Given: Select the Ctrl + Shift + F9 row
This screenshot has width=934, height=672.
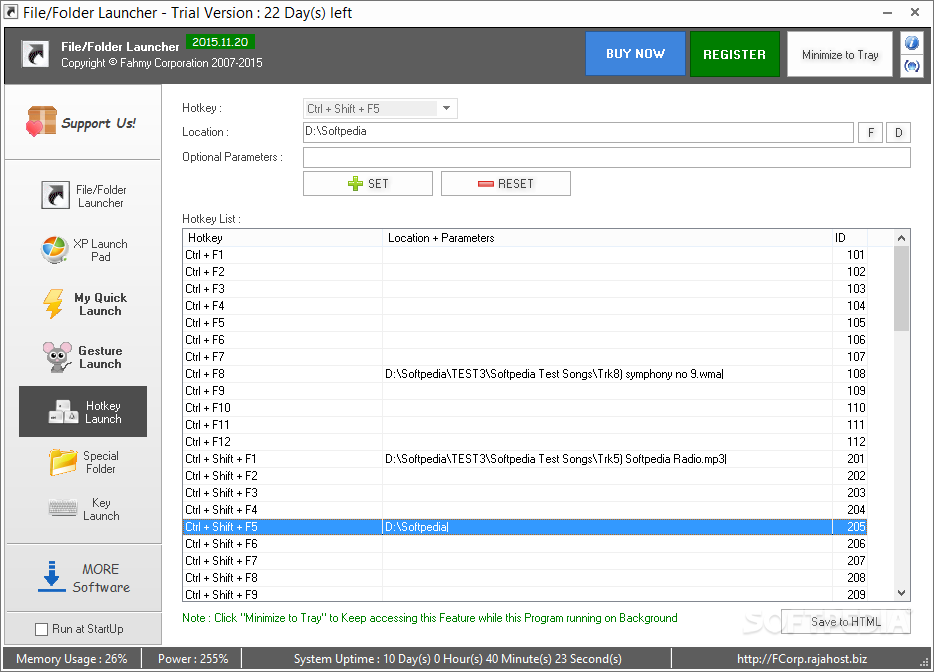Looking at the screenshot, I should coord(524,594).
